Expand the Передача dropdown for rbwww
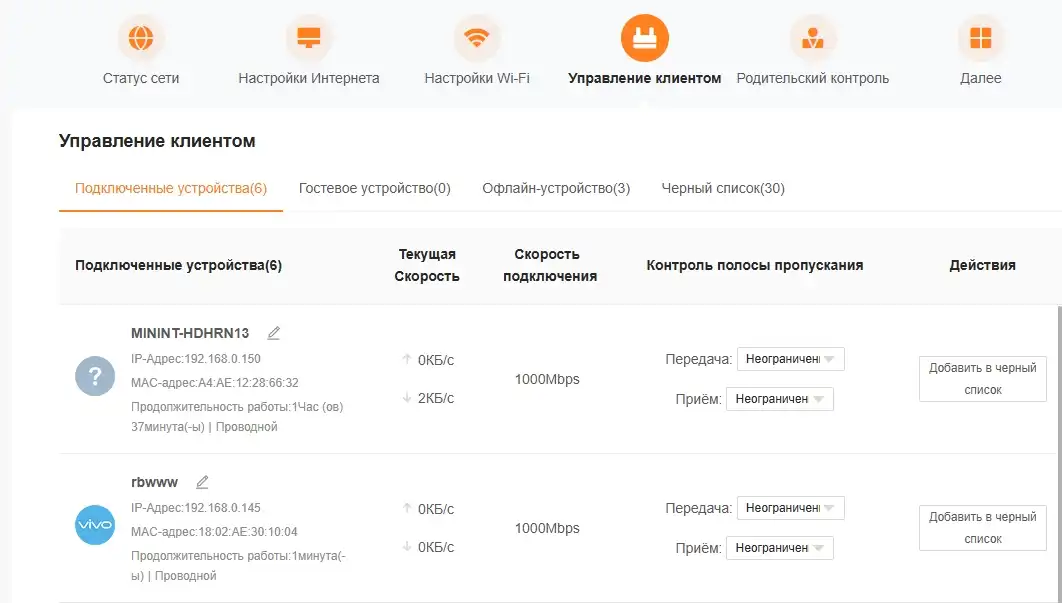This screenshot has height=603, width=1062. click(x=791, y=508)
